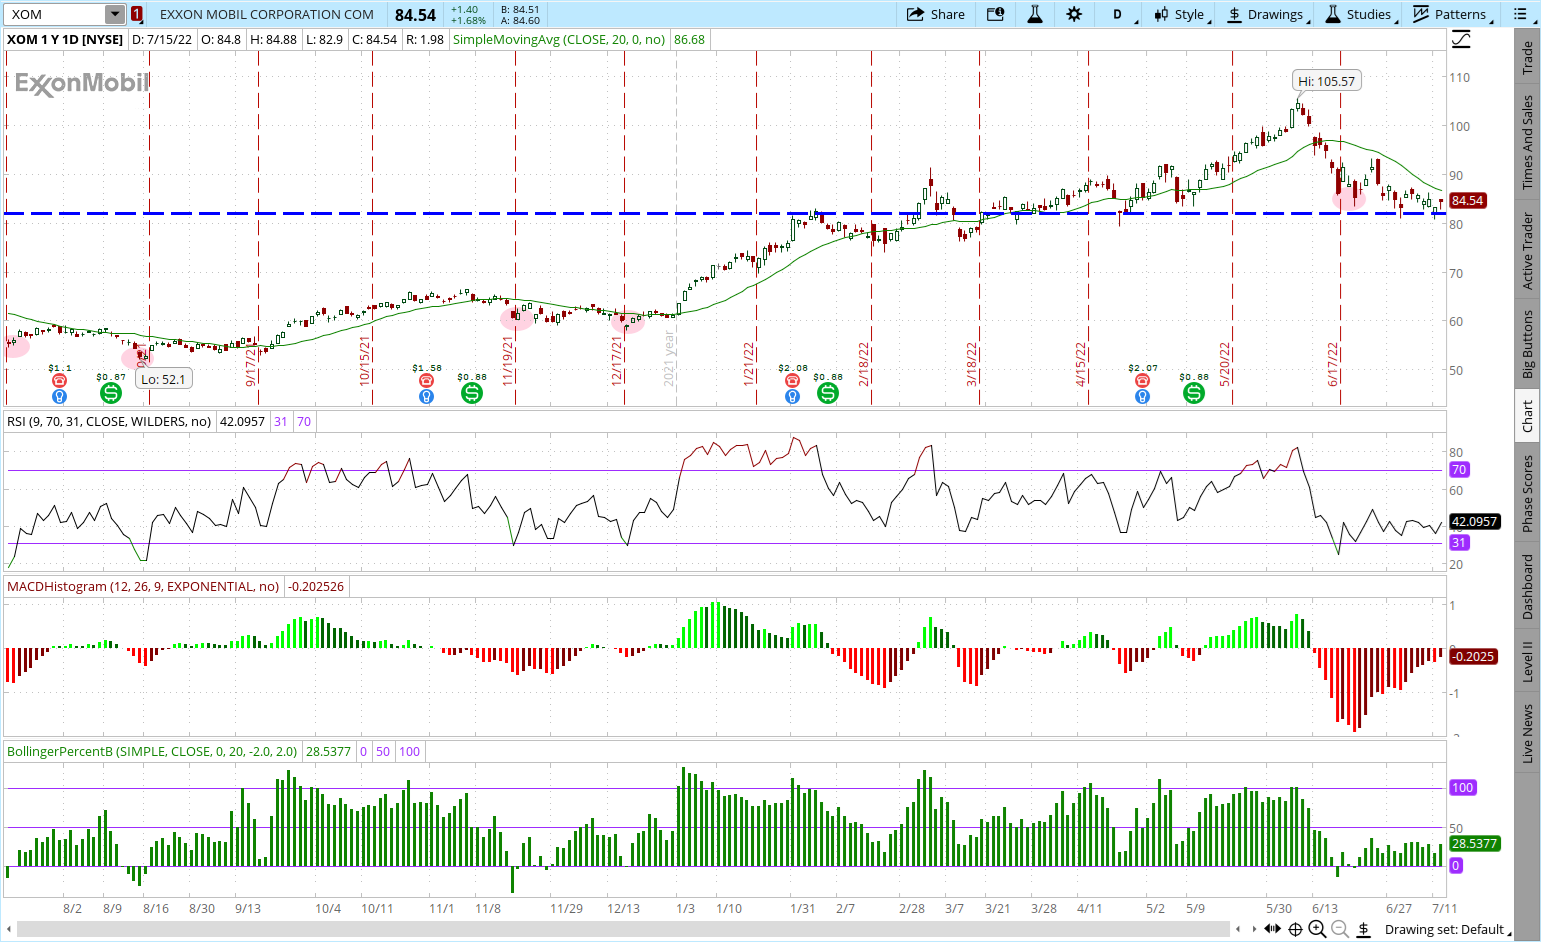Click the zoom out magnifier icon
This screenshot has height=942, width=1541.
point(1339,929)
